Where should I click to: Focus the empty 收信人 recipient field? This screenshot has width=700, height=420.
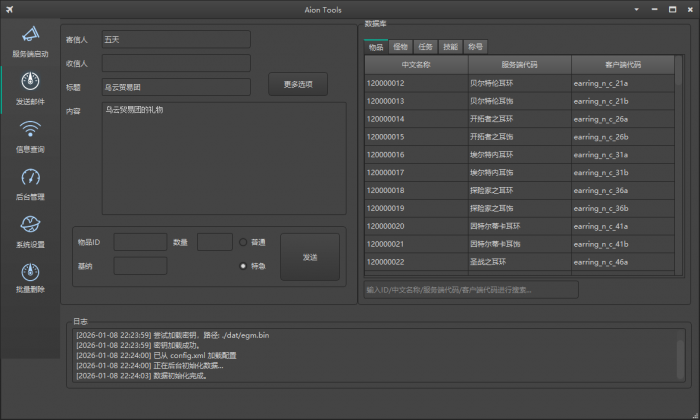pyautogui.click(x=176, y=63)
